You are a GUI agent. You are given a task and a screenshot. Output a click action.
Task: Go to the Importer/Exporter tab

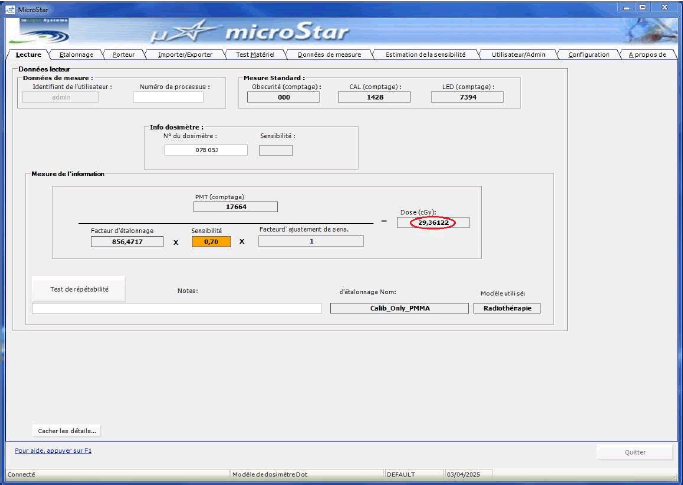[185, 54]
